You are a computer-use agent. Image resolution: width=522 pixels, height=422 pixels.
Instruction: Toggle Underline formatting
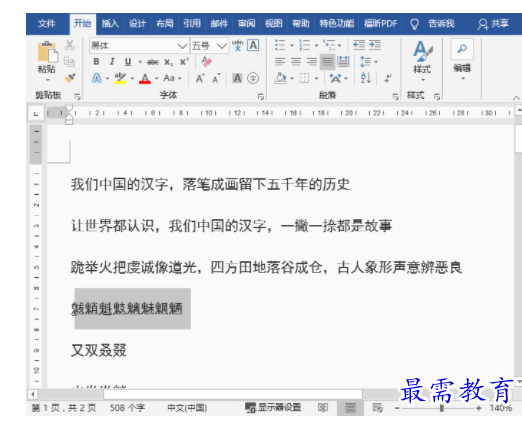128,62
